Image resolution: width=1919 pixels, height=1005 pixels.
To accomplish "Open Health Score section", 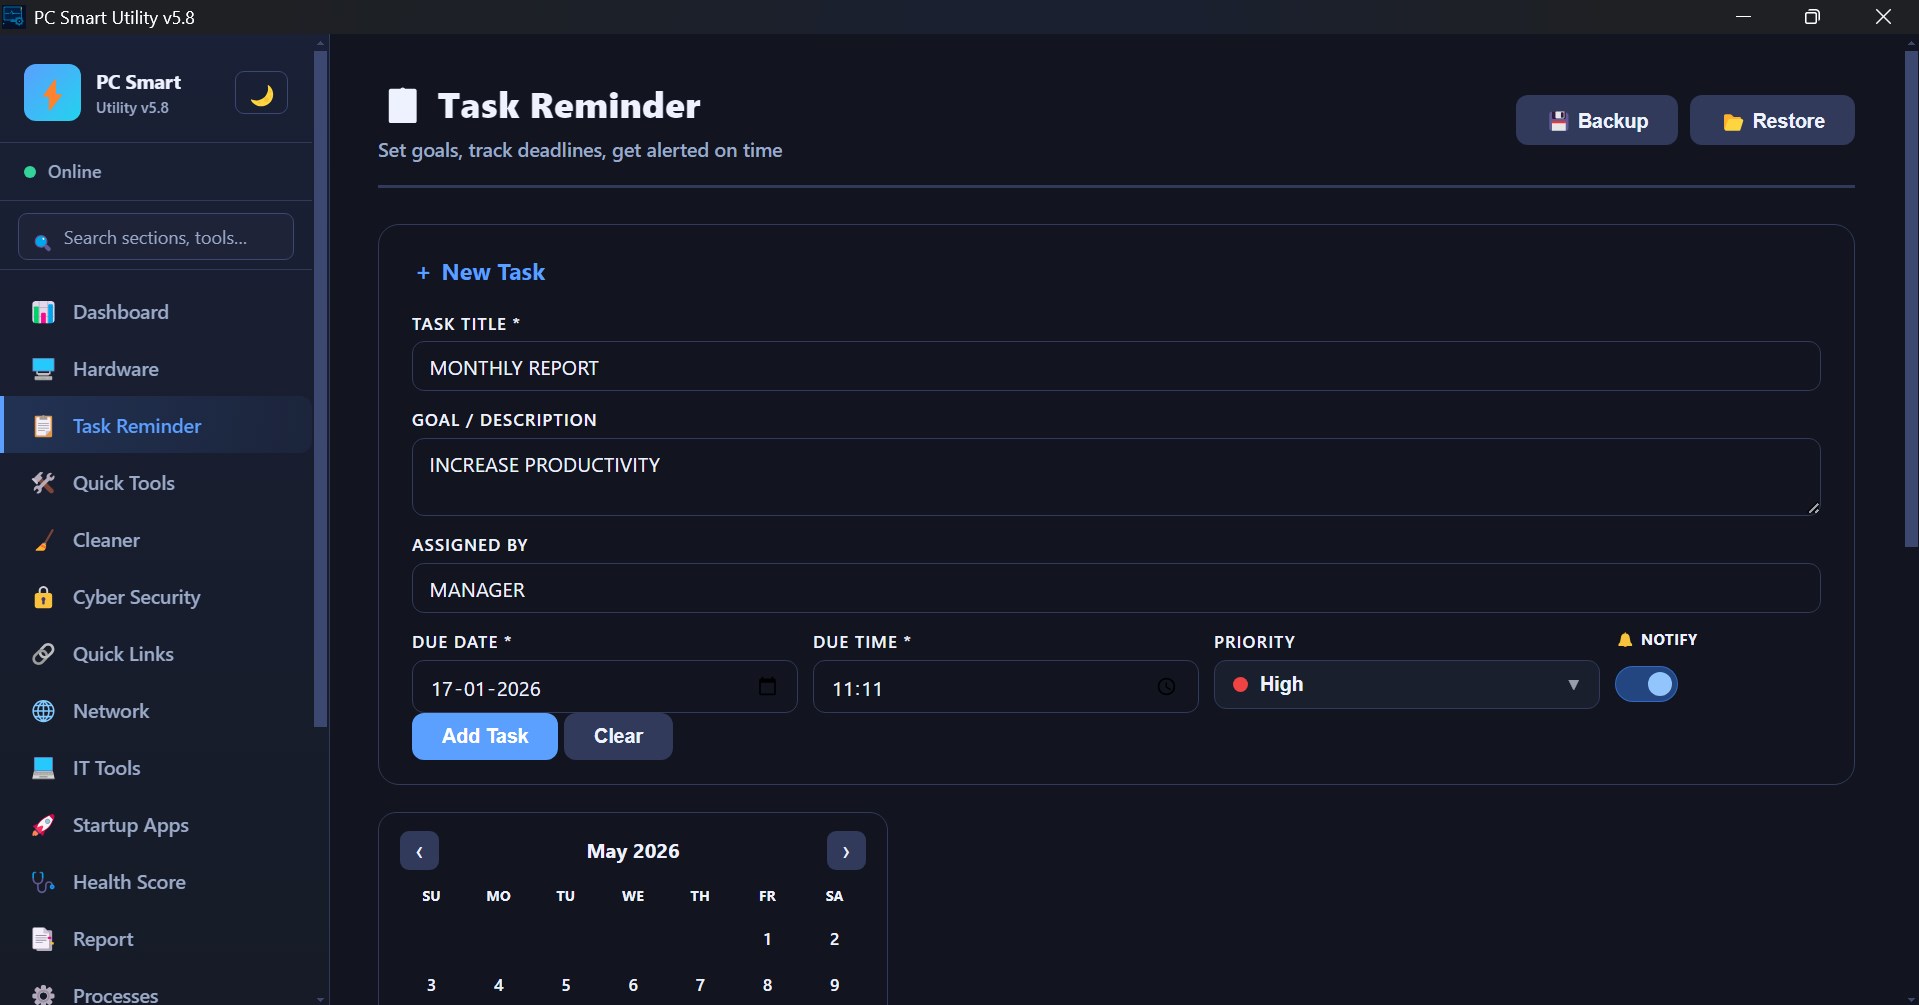I will (x=158, y=882).
